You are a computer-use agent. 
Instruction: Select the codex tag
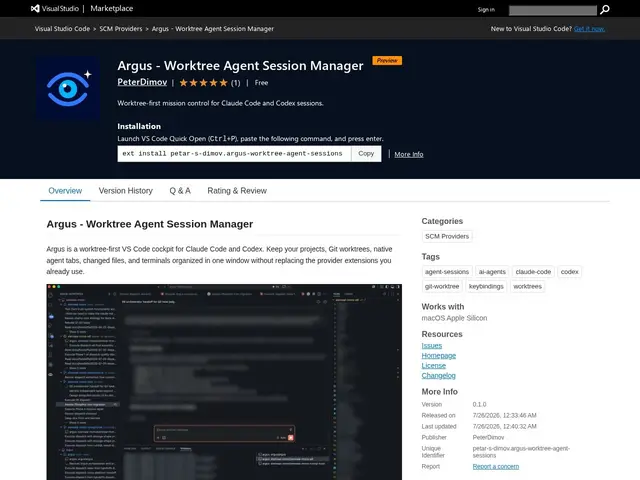tap(569, 272)
